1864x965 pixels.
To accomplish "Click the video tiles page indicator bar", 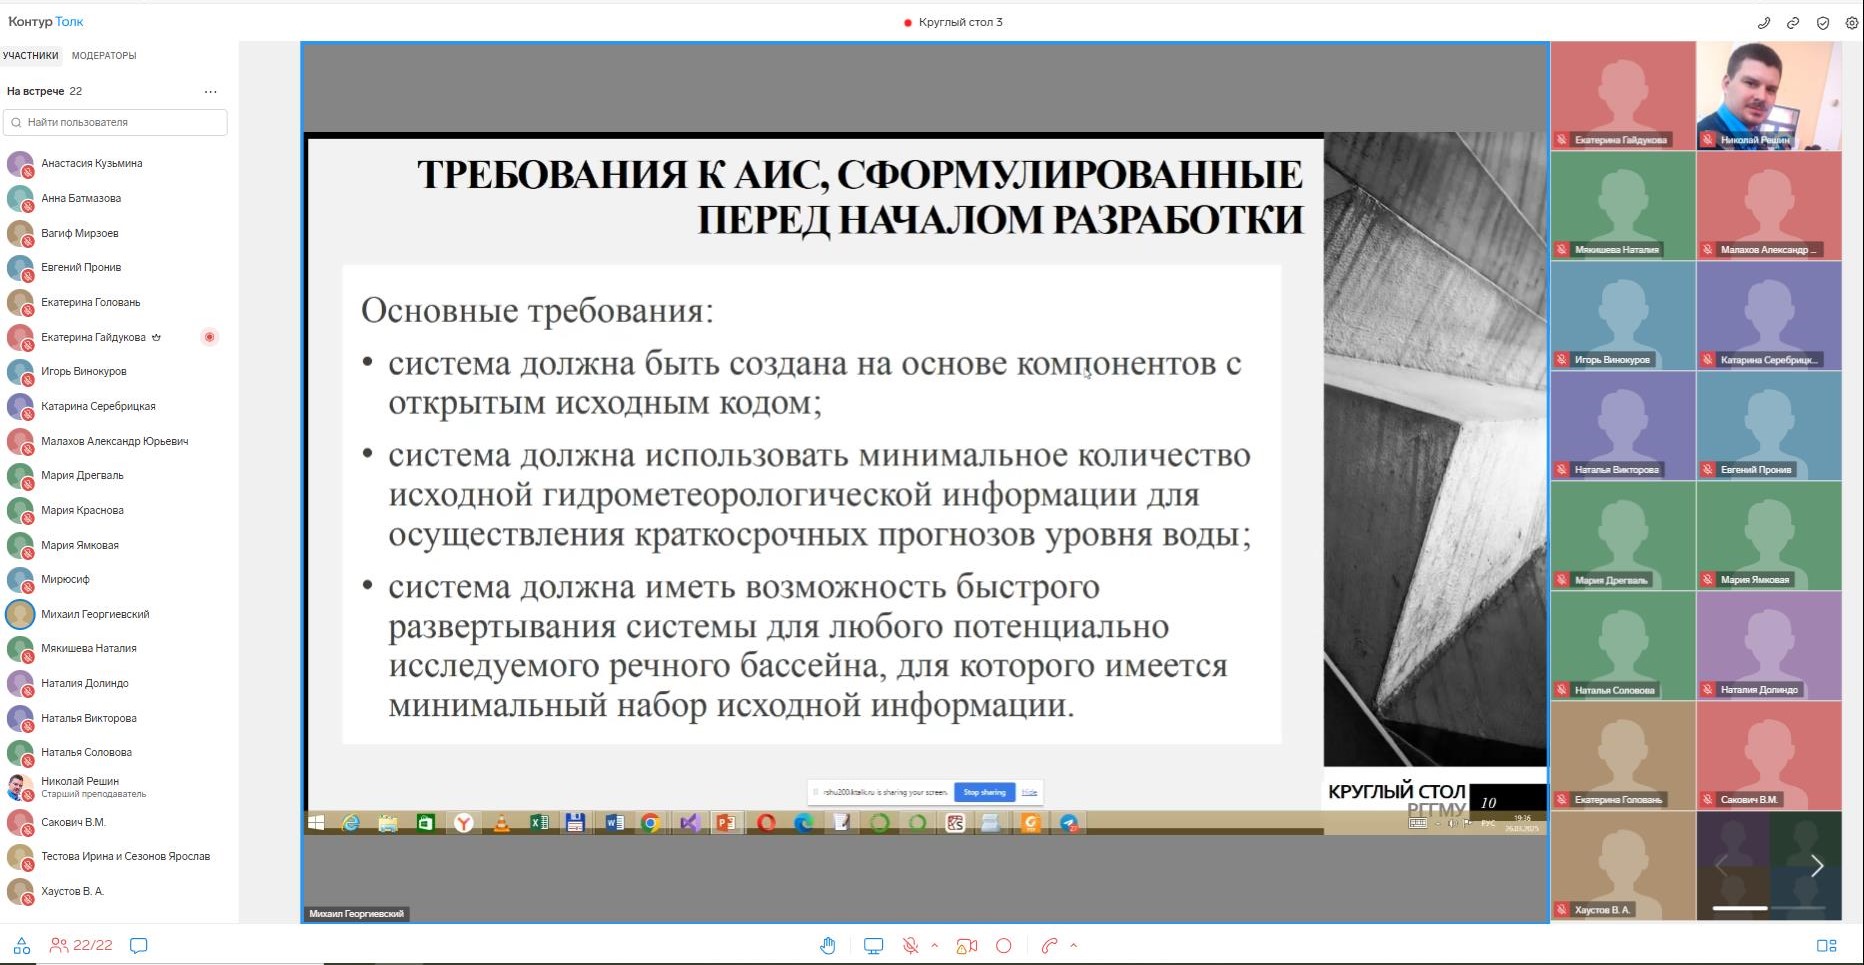I will click(x=1770, y=908).
